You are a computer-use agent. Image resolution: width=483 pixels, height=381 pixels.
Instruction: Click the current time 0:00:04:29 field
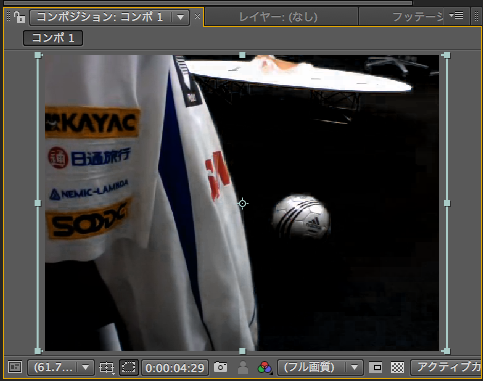coord(175,368)
